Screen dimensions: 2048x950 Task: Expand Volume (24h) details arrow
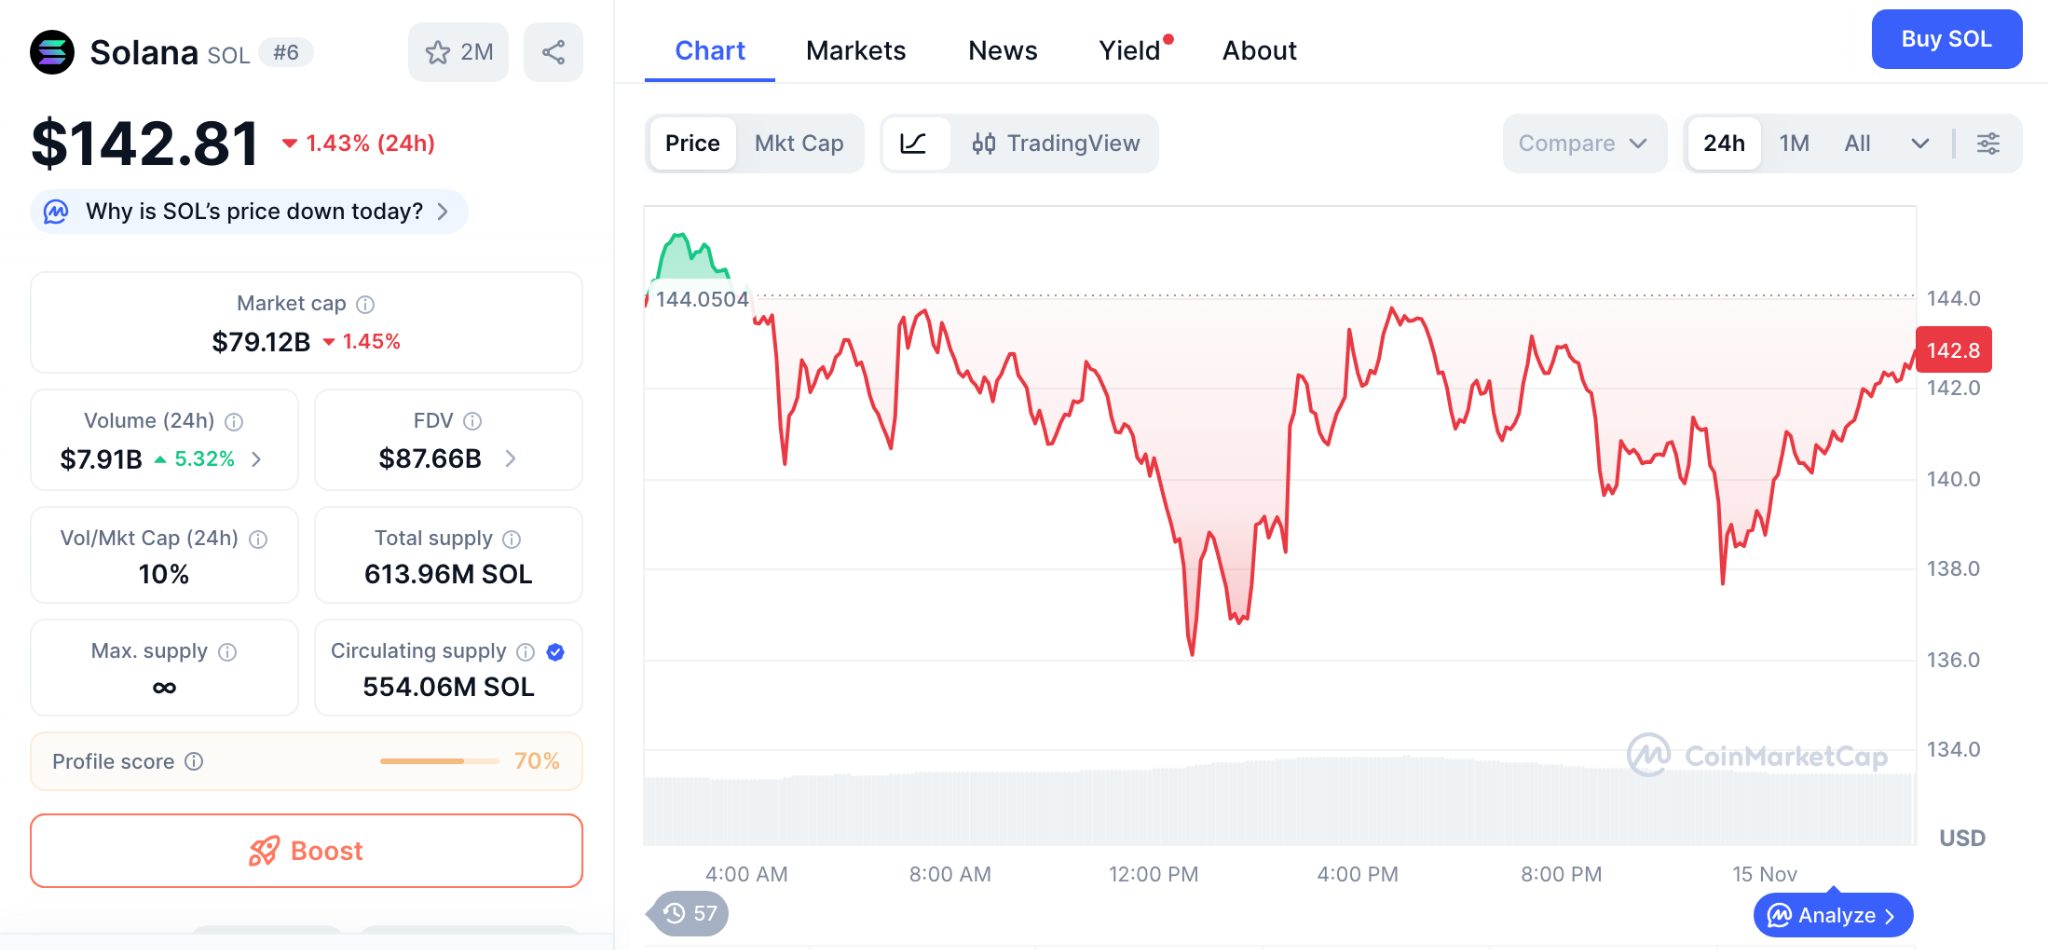[x=257, y=459]
